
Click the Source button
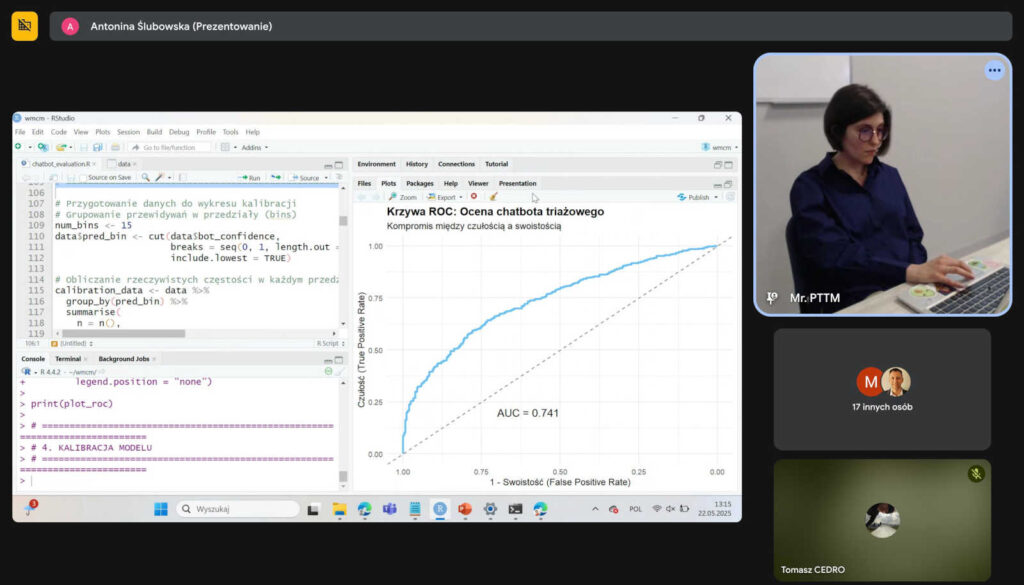pyautogui.click(x=306, y=178)
